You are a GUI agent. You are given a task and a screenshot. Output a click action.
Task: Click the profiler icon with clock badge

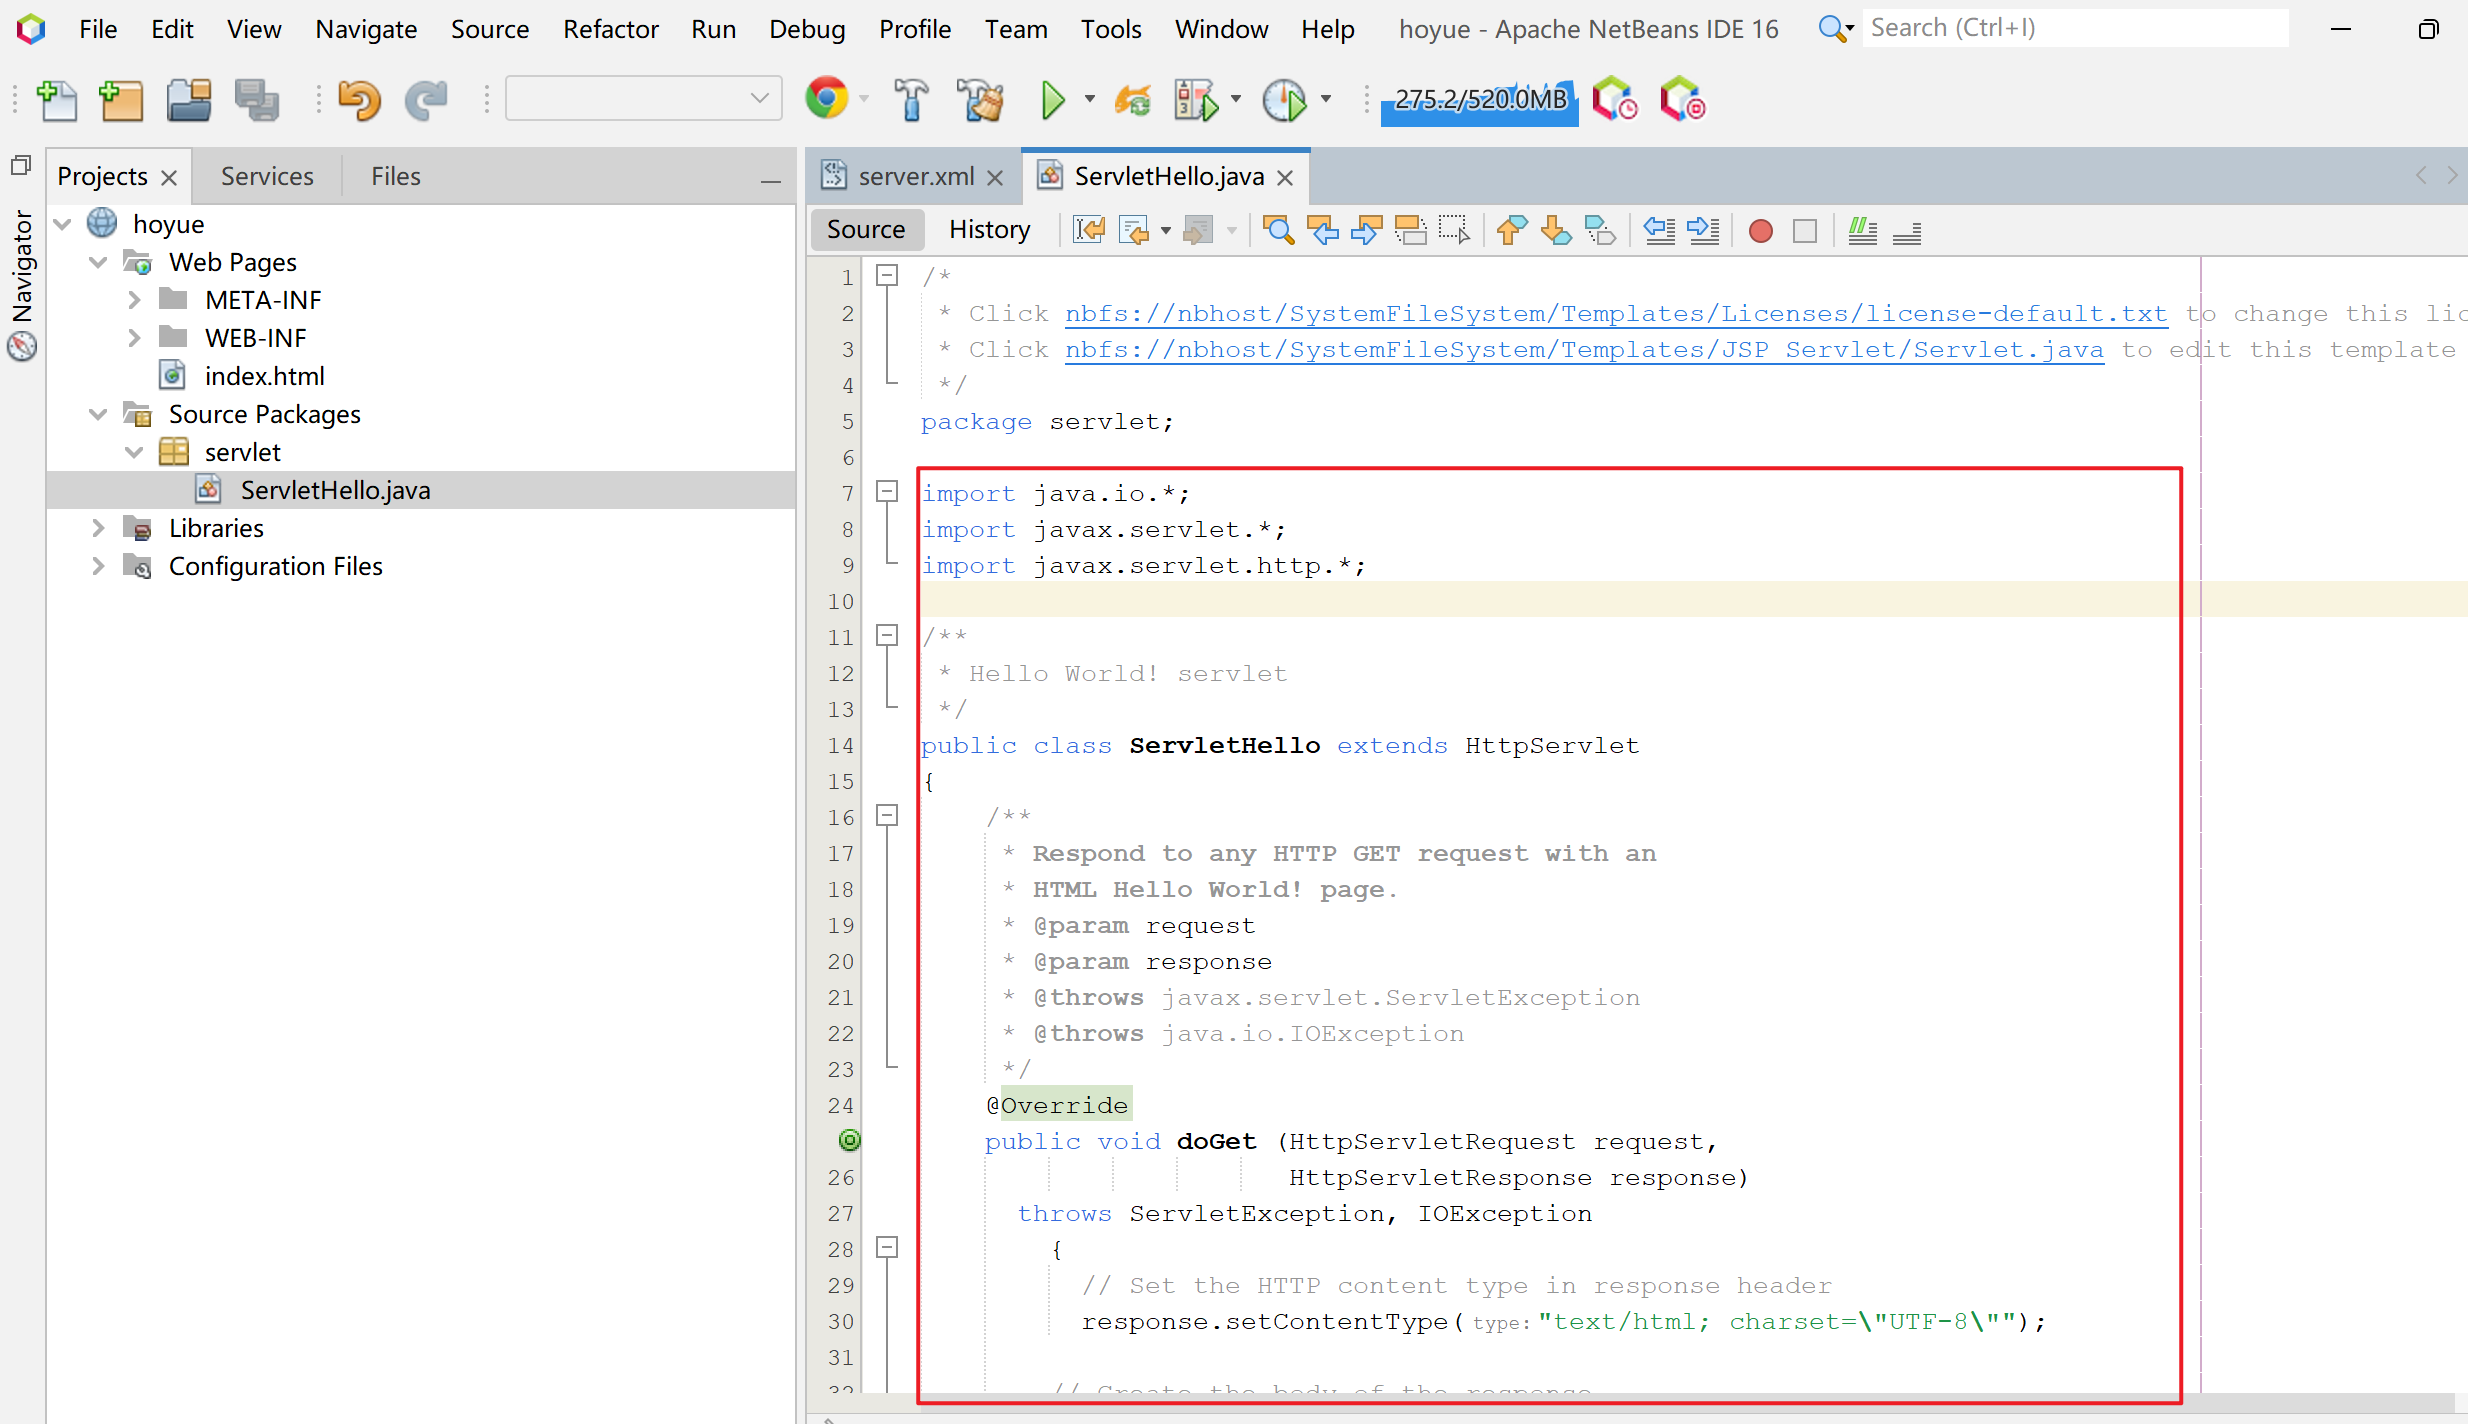pos(1615,99)
